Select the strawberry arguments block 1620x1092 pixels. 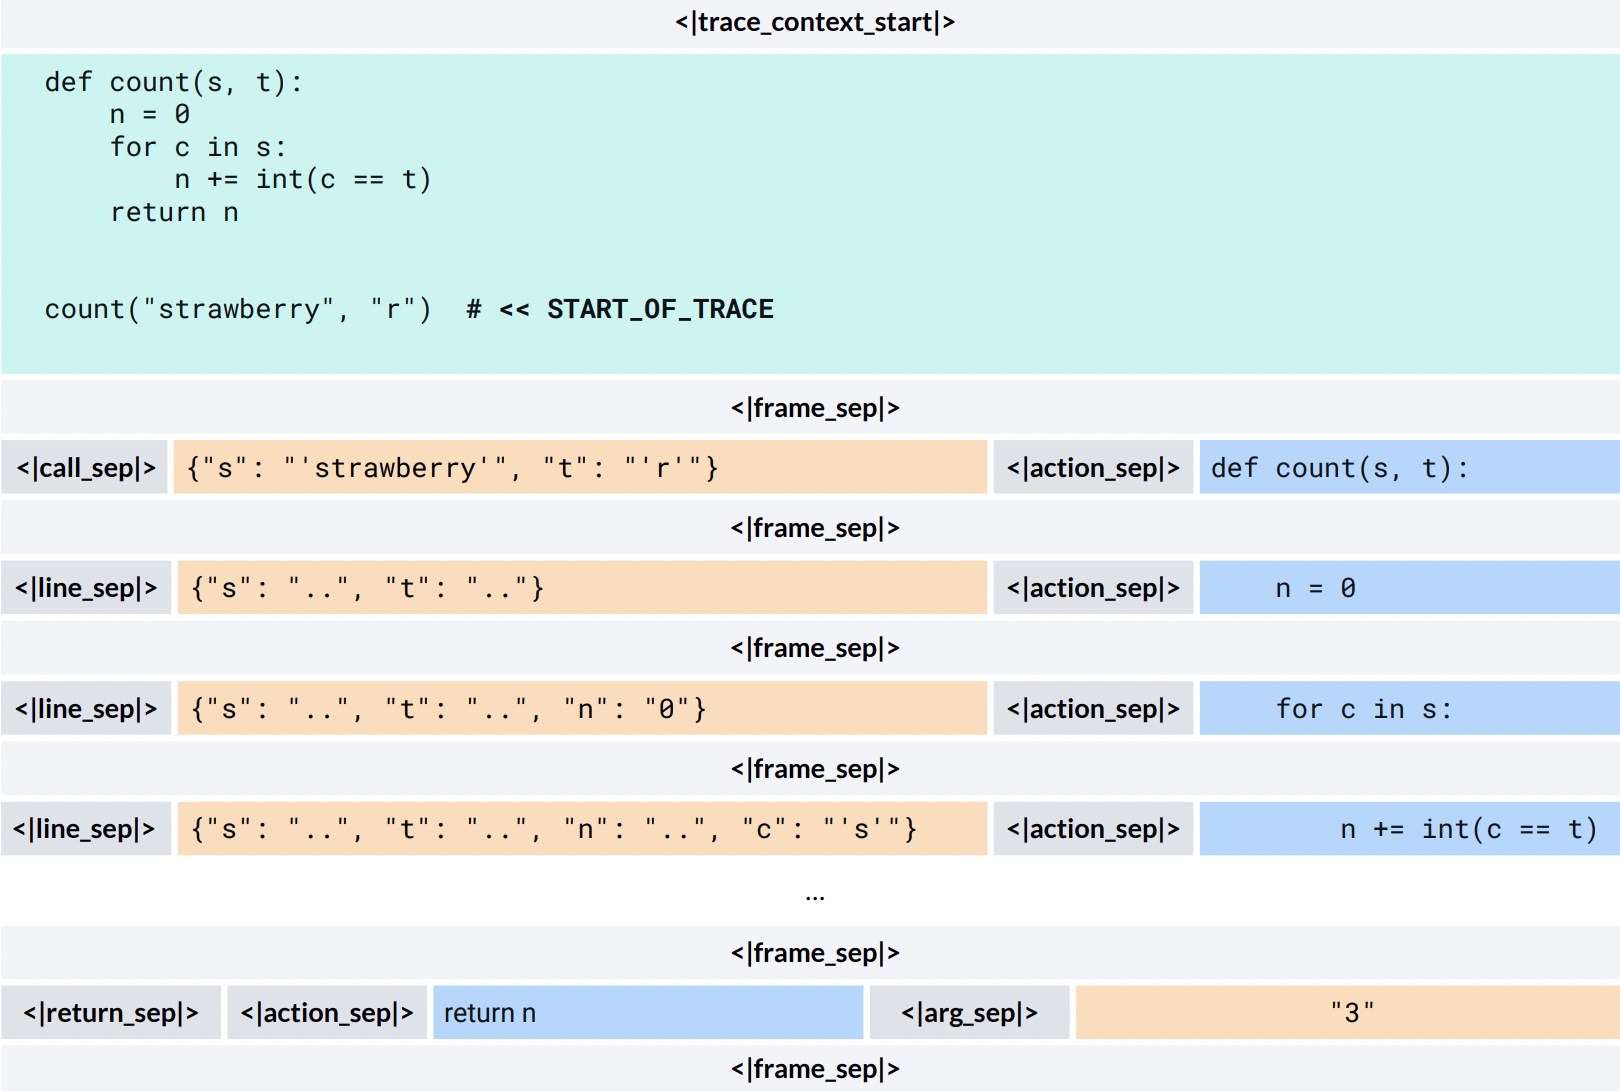pyautogui.click(x=579, y=468)
